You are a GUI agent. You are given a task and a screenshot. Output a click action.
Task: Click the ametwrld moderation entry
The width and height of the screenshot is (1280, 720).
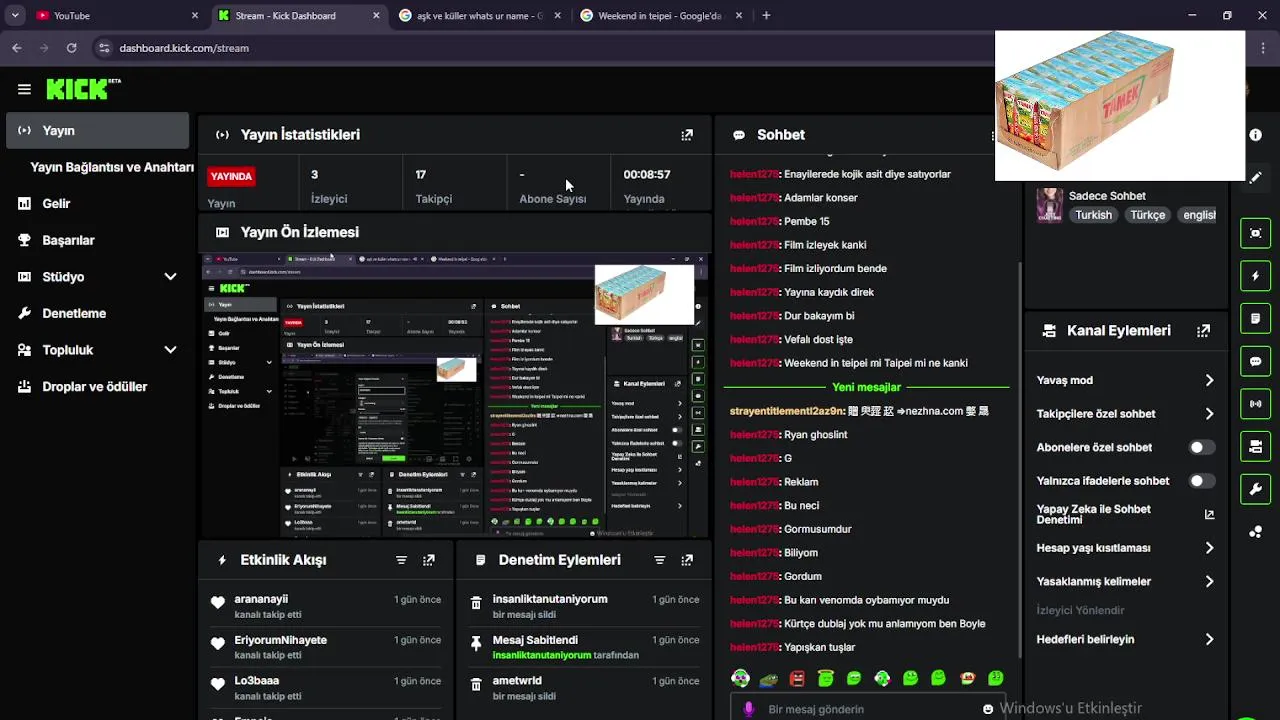(583, 687)
